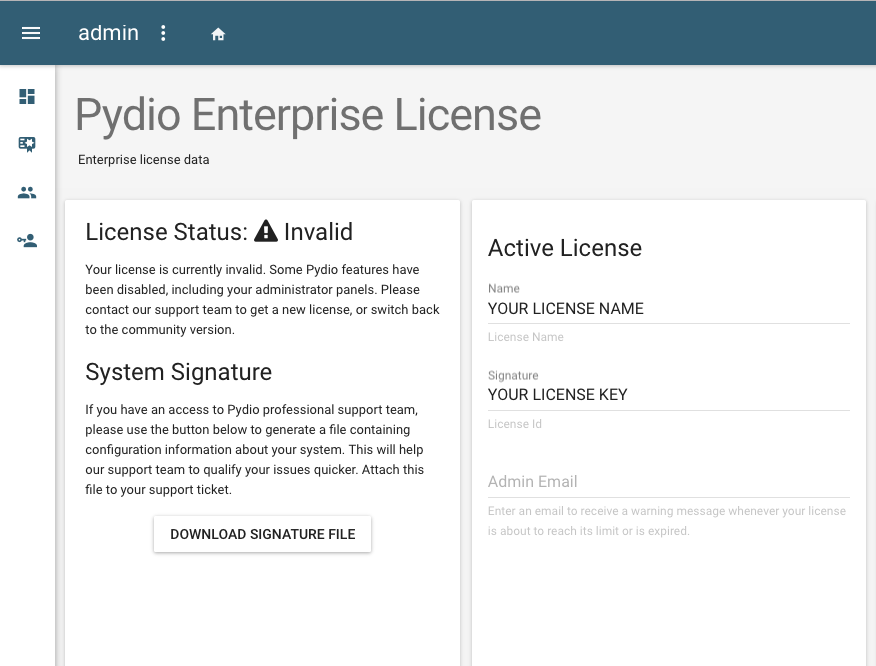Go to the home icon
876x666 pixels.
218,34
